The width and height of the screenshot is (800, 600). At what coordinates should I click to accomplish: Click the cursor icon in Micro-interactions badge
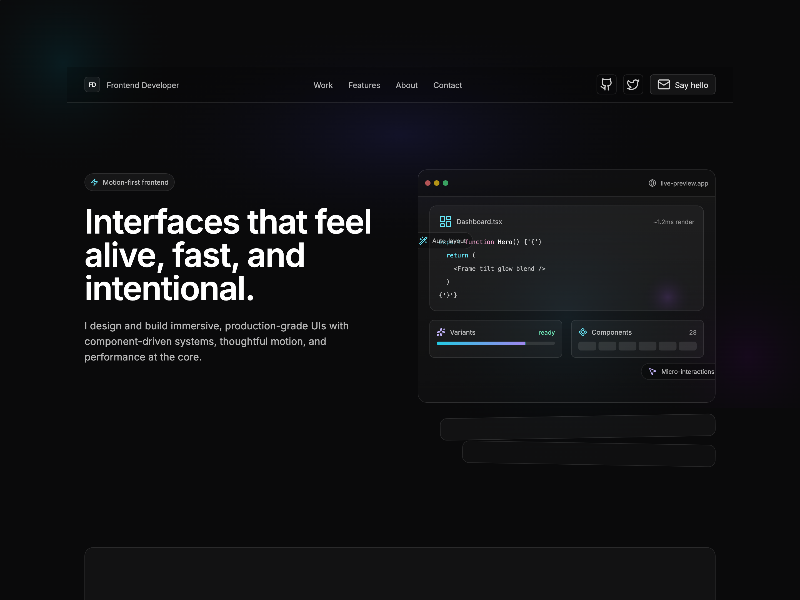point(651,371)
